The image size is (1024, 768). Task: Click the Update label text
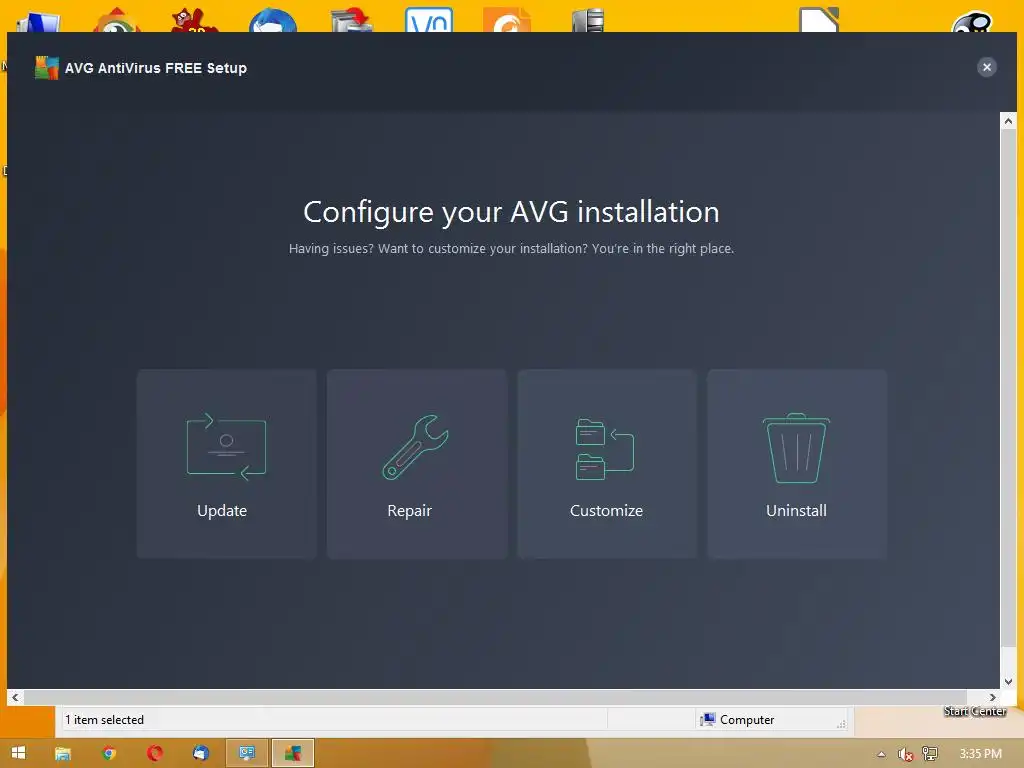222,511
